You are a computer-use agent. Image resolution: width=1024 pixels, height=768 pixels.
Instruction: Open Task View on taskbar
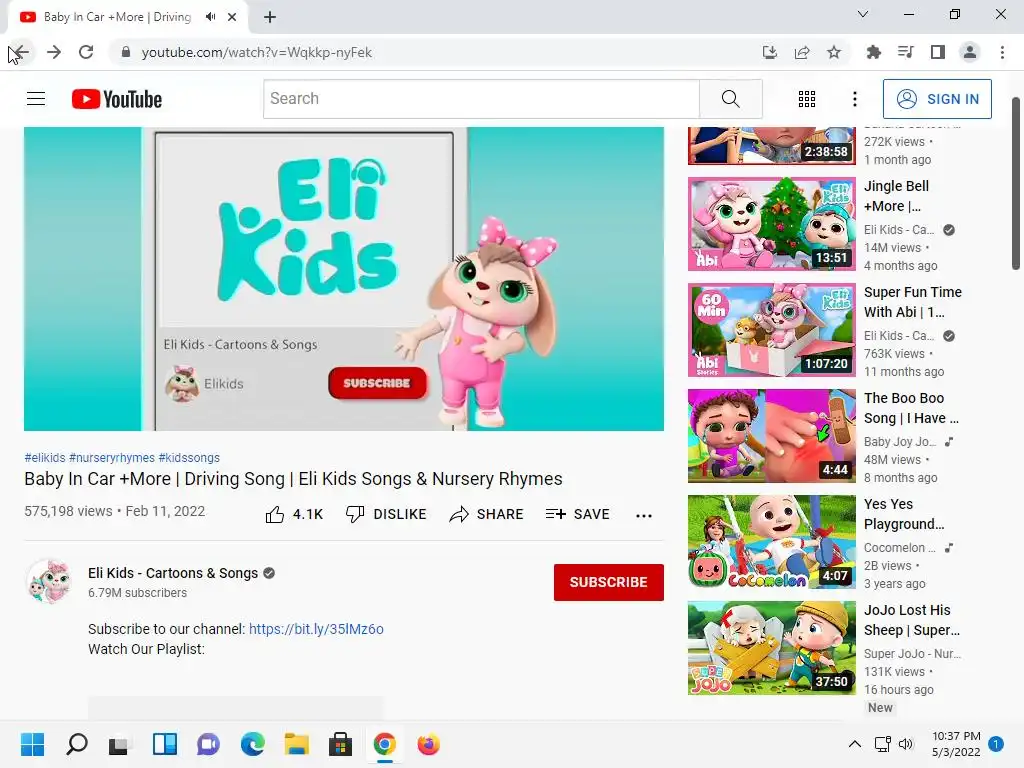pyautogui.click(x=120, y=744)
